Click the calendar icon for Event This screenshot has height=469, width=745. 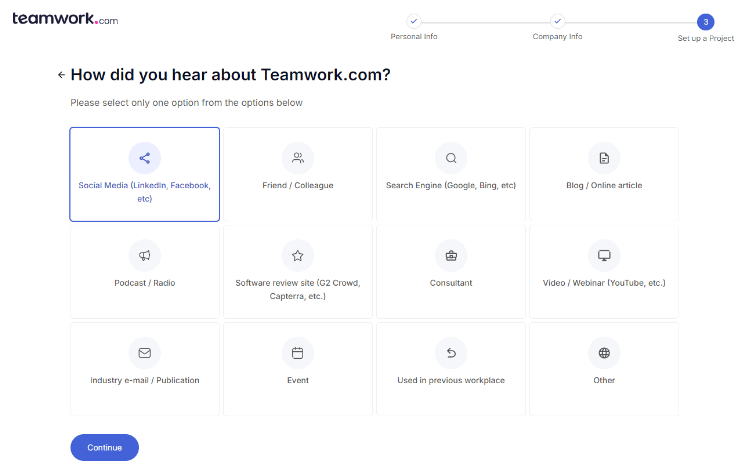[298, 353]
